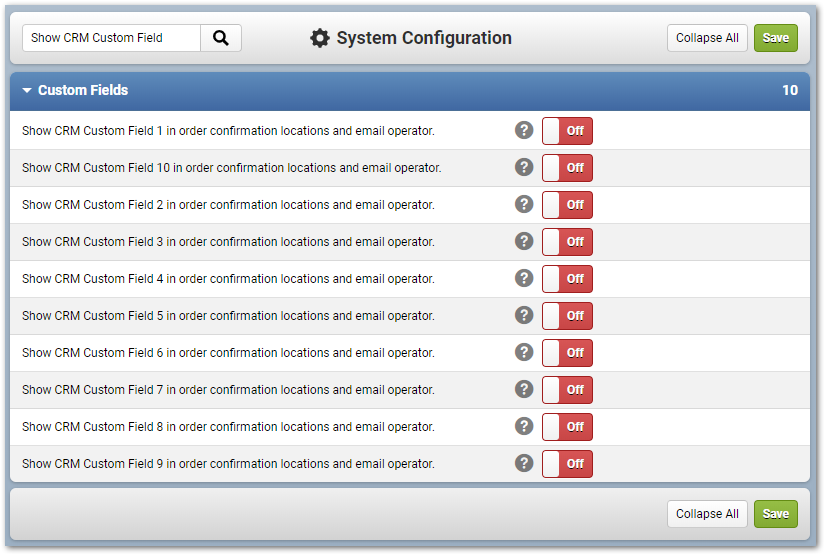Switch on Show CRM Custom Field 5
The image size is (825, 555).
click(567, 316)
